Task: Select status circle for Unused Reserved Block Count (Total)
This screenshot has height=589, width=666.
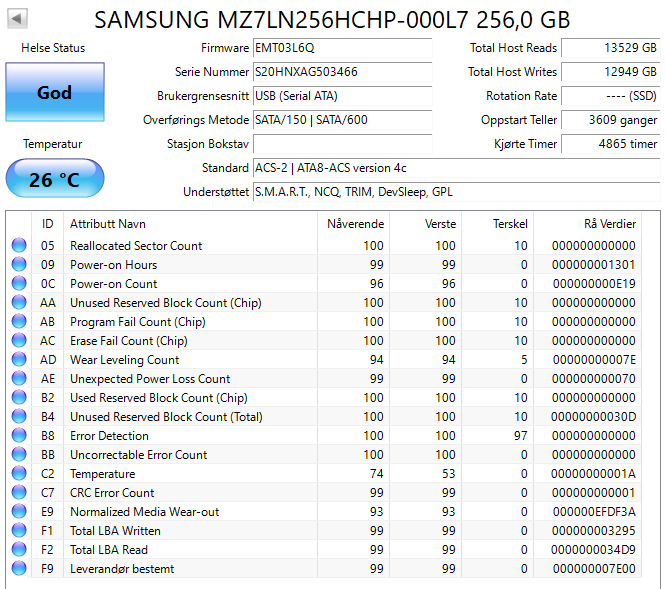Action: 19,416
